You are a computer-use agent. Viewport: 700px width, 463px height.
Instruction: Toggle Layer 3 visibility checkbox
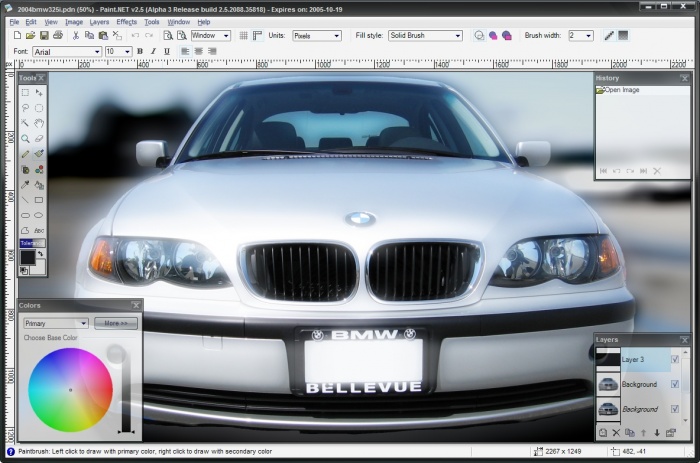point(675,359)
